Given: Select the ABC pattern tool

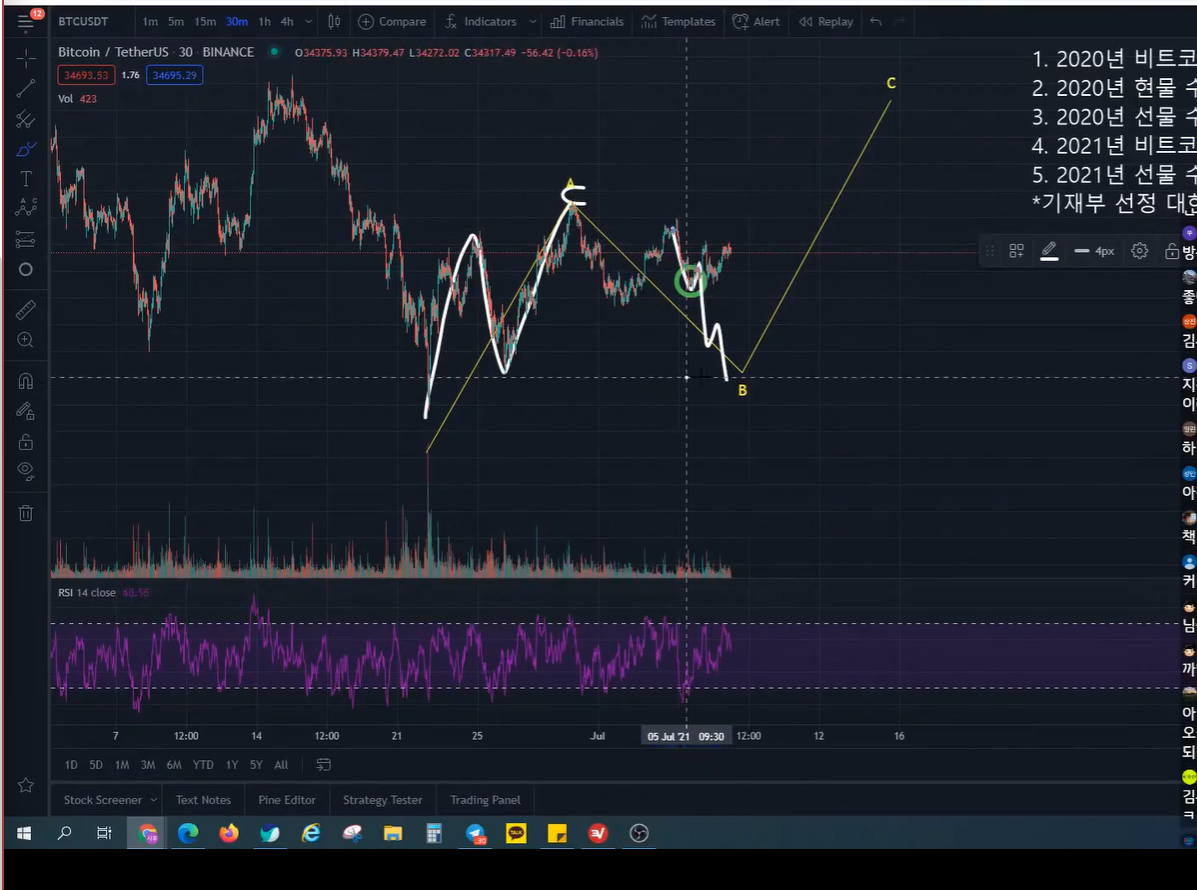Looking at the screenshot, I should (x=25, y=208).
